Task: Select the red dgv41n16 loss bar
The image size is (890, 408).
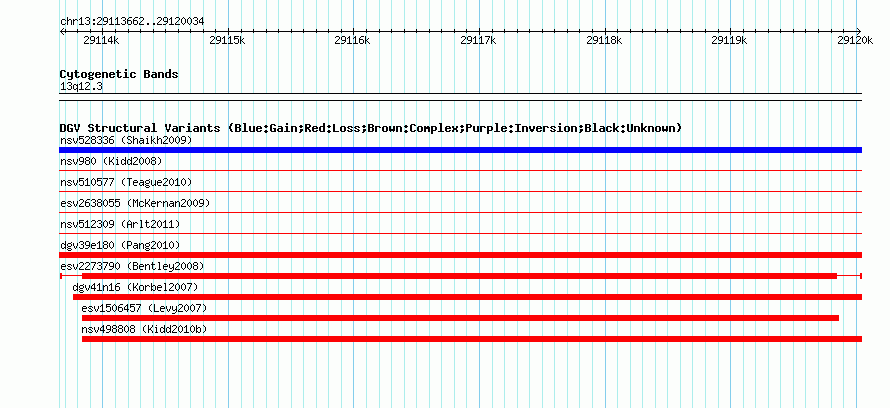Action: [x=467, y=297]
